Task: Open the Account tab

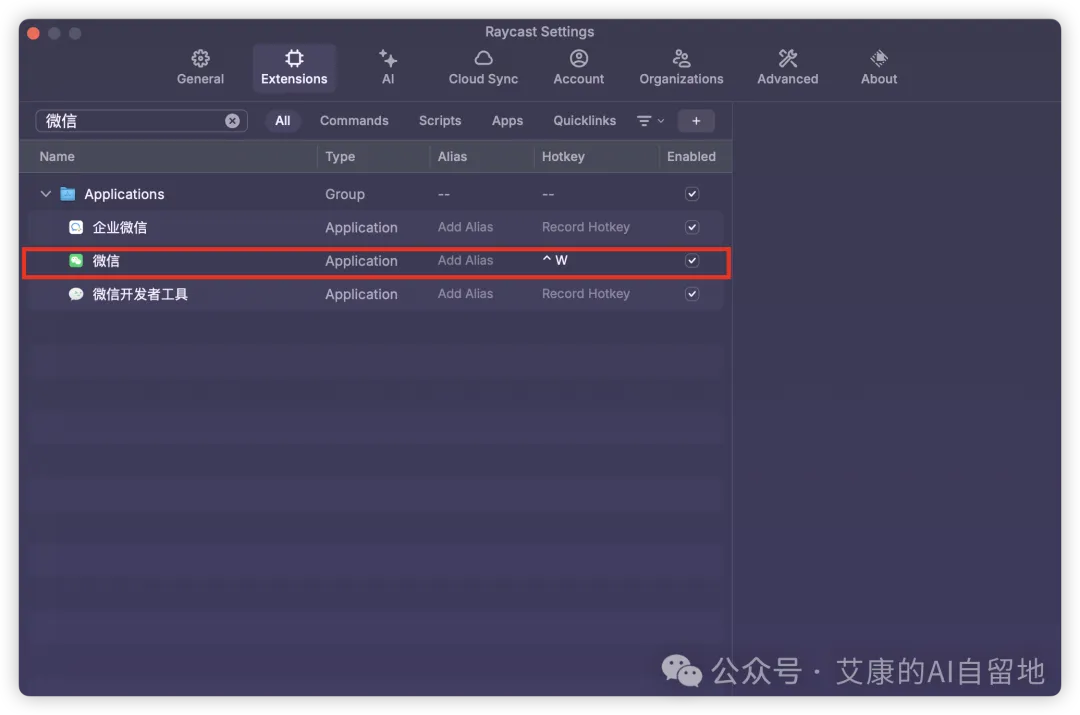Action: coord(579,68)
